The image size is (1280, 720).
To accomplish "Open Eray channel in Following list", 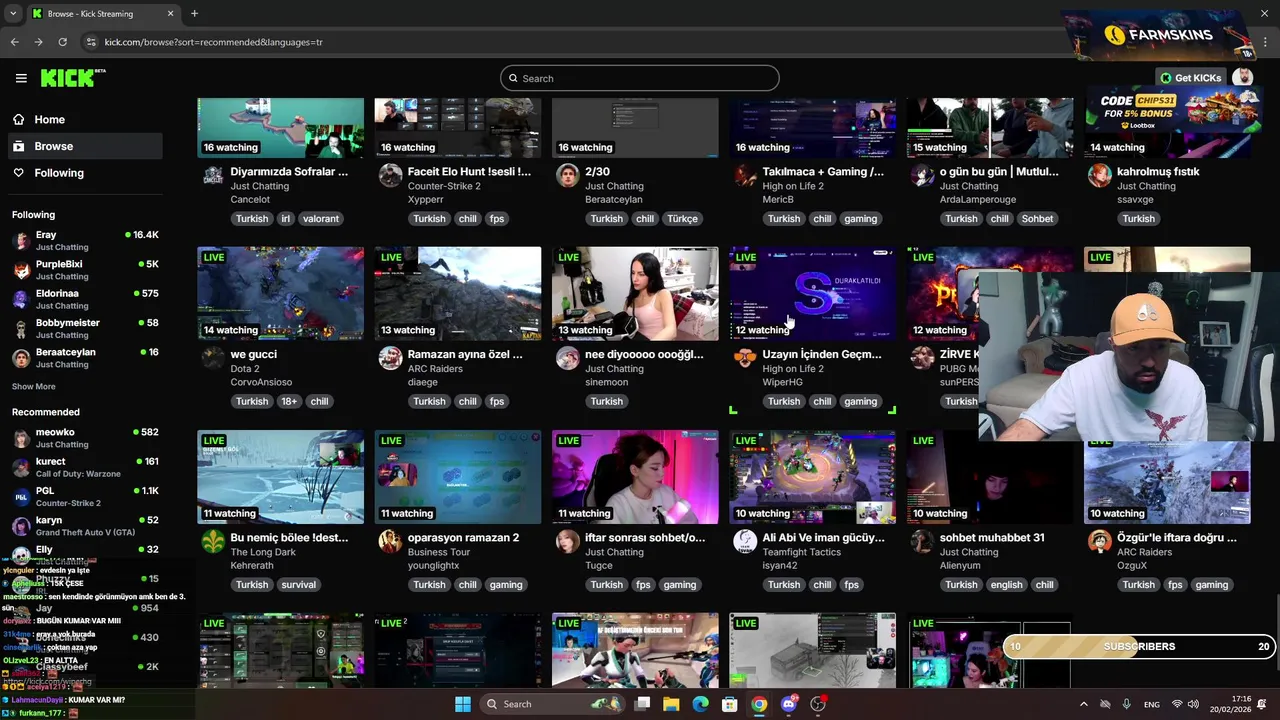I will (x=85, y=240).
